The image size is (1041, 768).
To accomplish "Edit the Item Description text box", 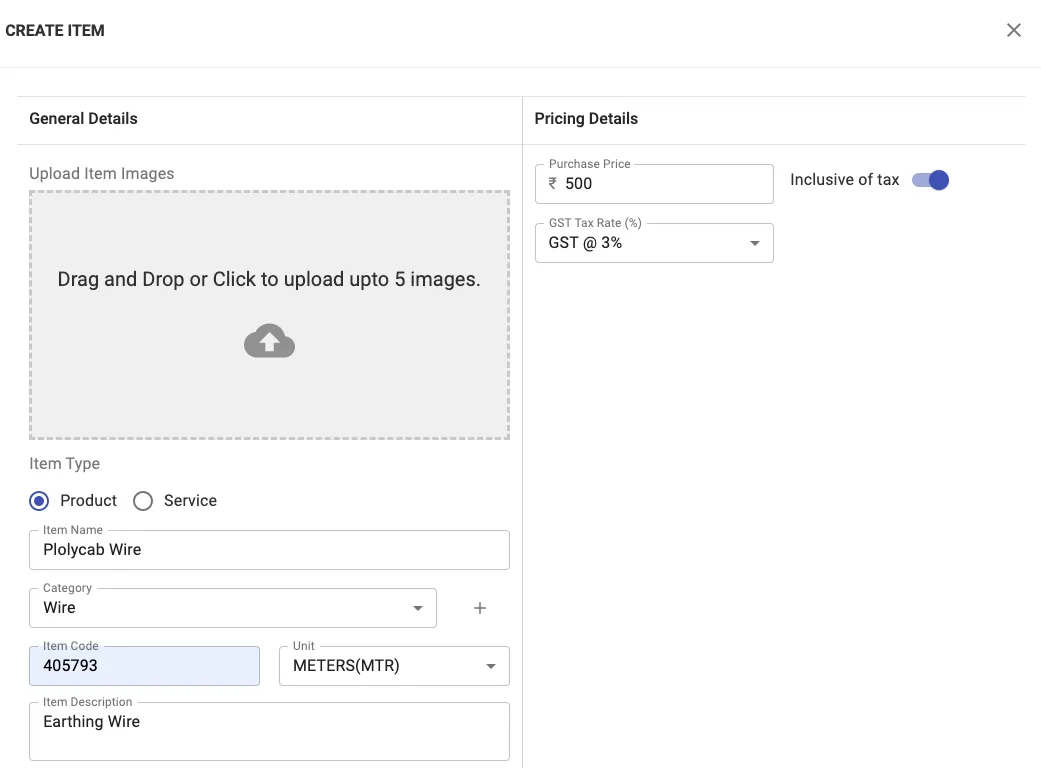I will click(269, 732).
